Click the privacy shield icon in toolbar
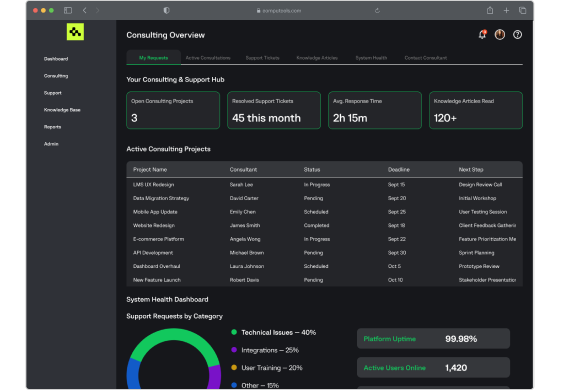This screenshot has height=390, width=561. tap(166, 10)
